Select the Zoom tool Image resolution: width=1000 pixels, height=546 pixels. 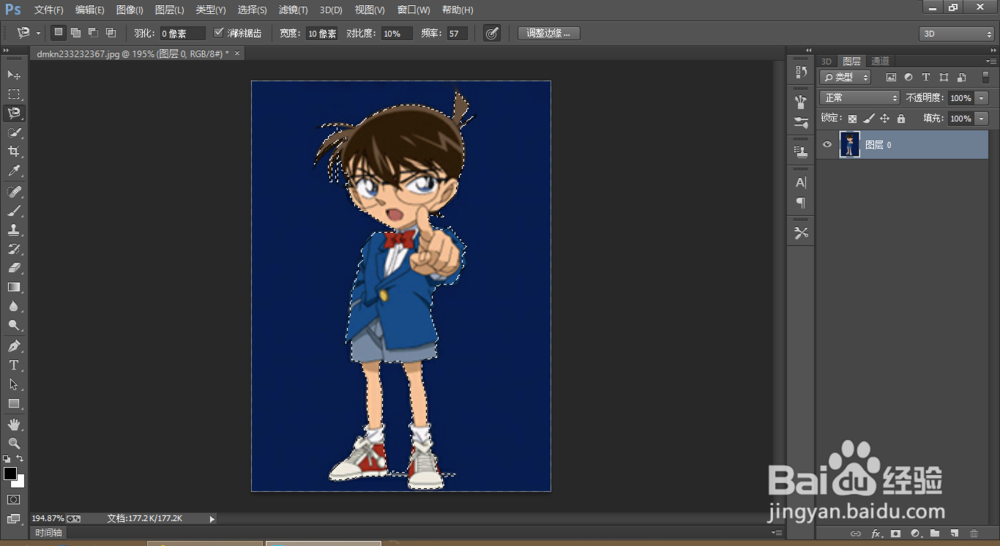point(13,443)
